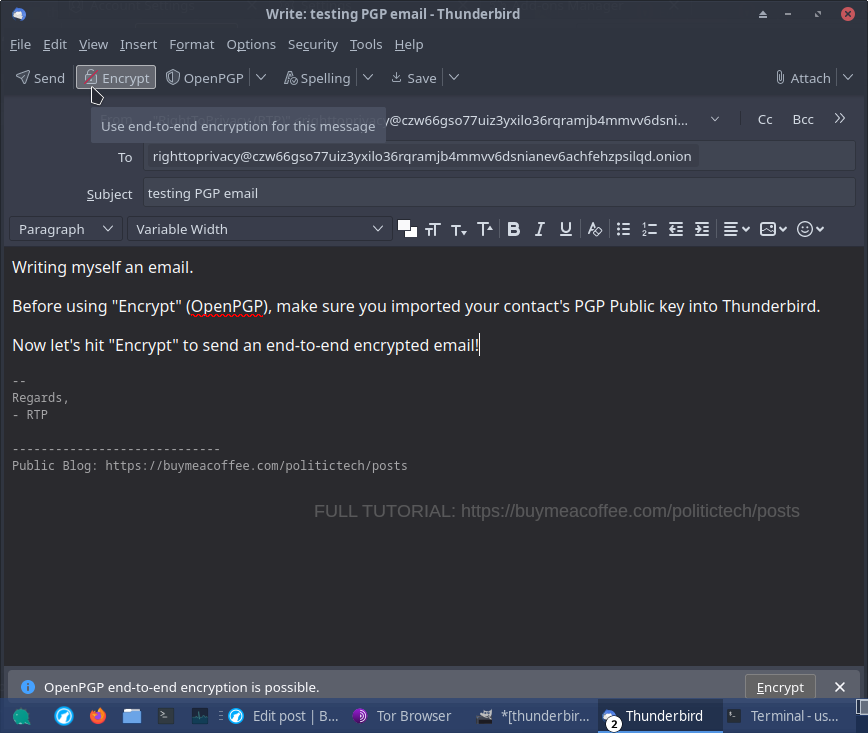This screenshot has width=868, height=733.
Task: Add a Cc address field
Action: coord(765,120)
